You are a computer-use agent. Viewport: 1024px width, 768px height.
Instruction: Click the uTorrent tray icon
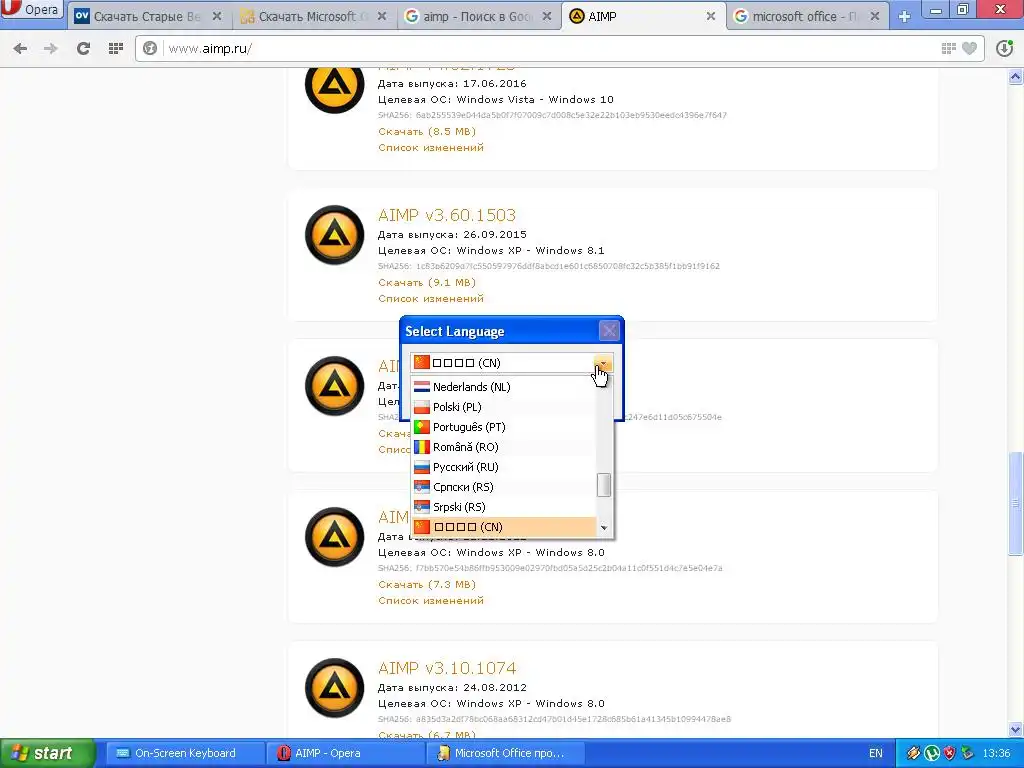pyautogui.click(x=932, y=753)
